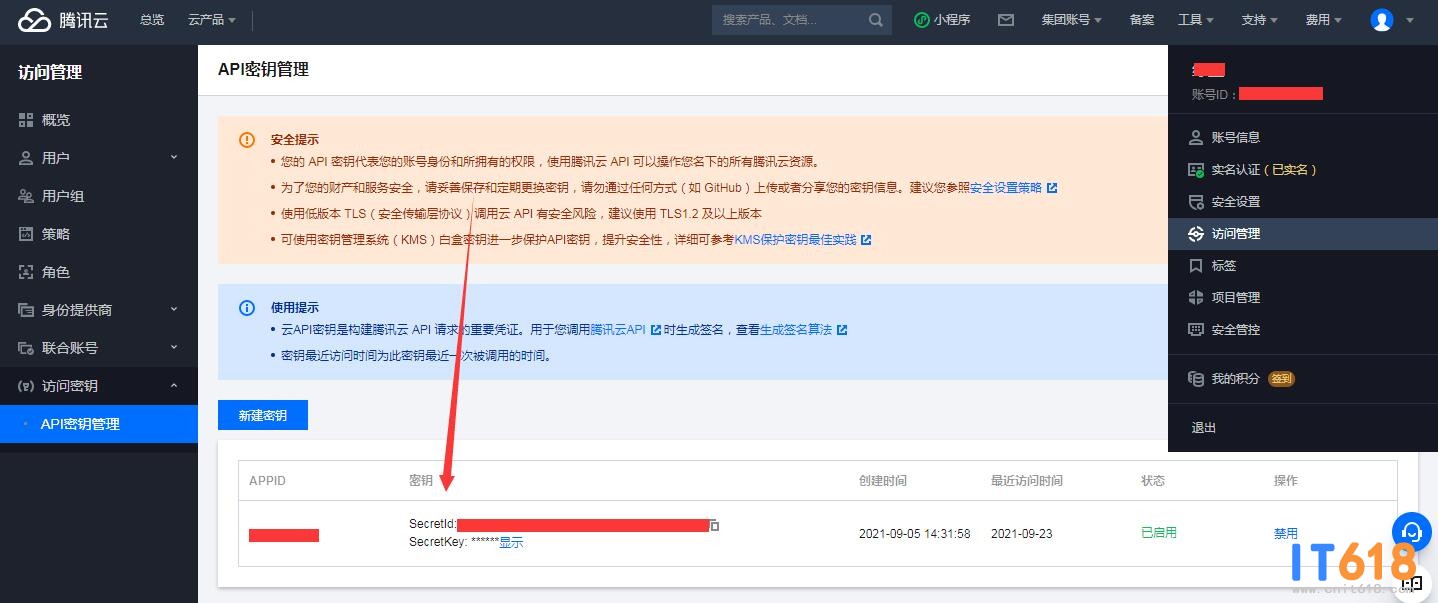Click the user avatar icon

coord(1382,20)
